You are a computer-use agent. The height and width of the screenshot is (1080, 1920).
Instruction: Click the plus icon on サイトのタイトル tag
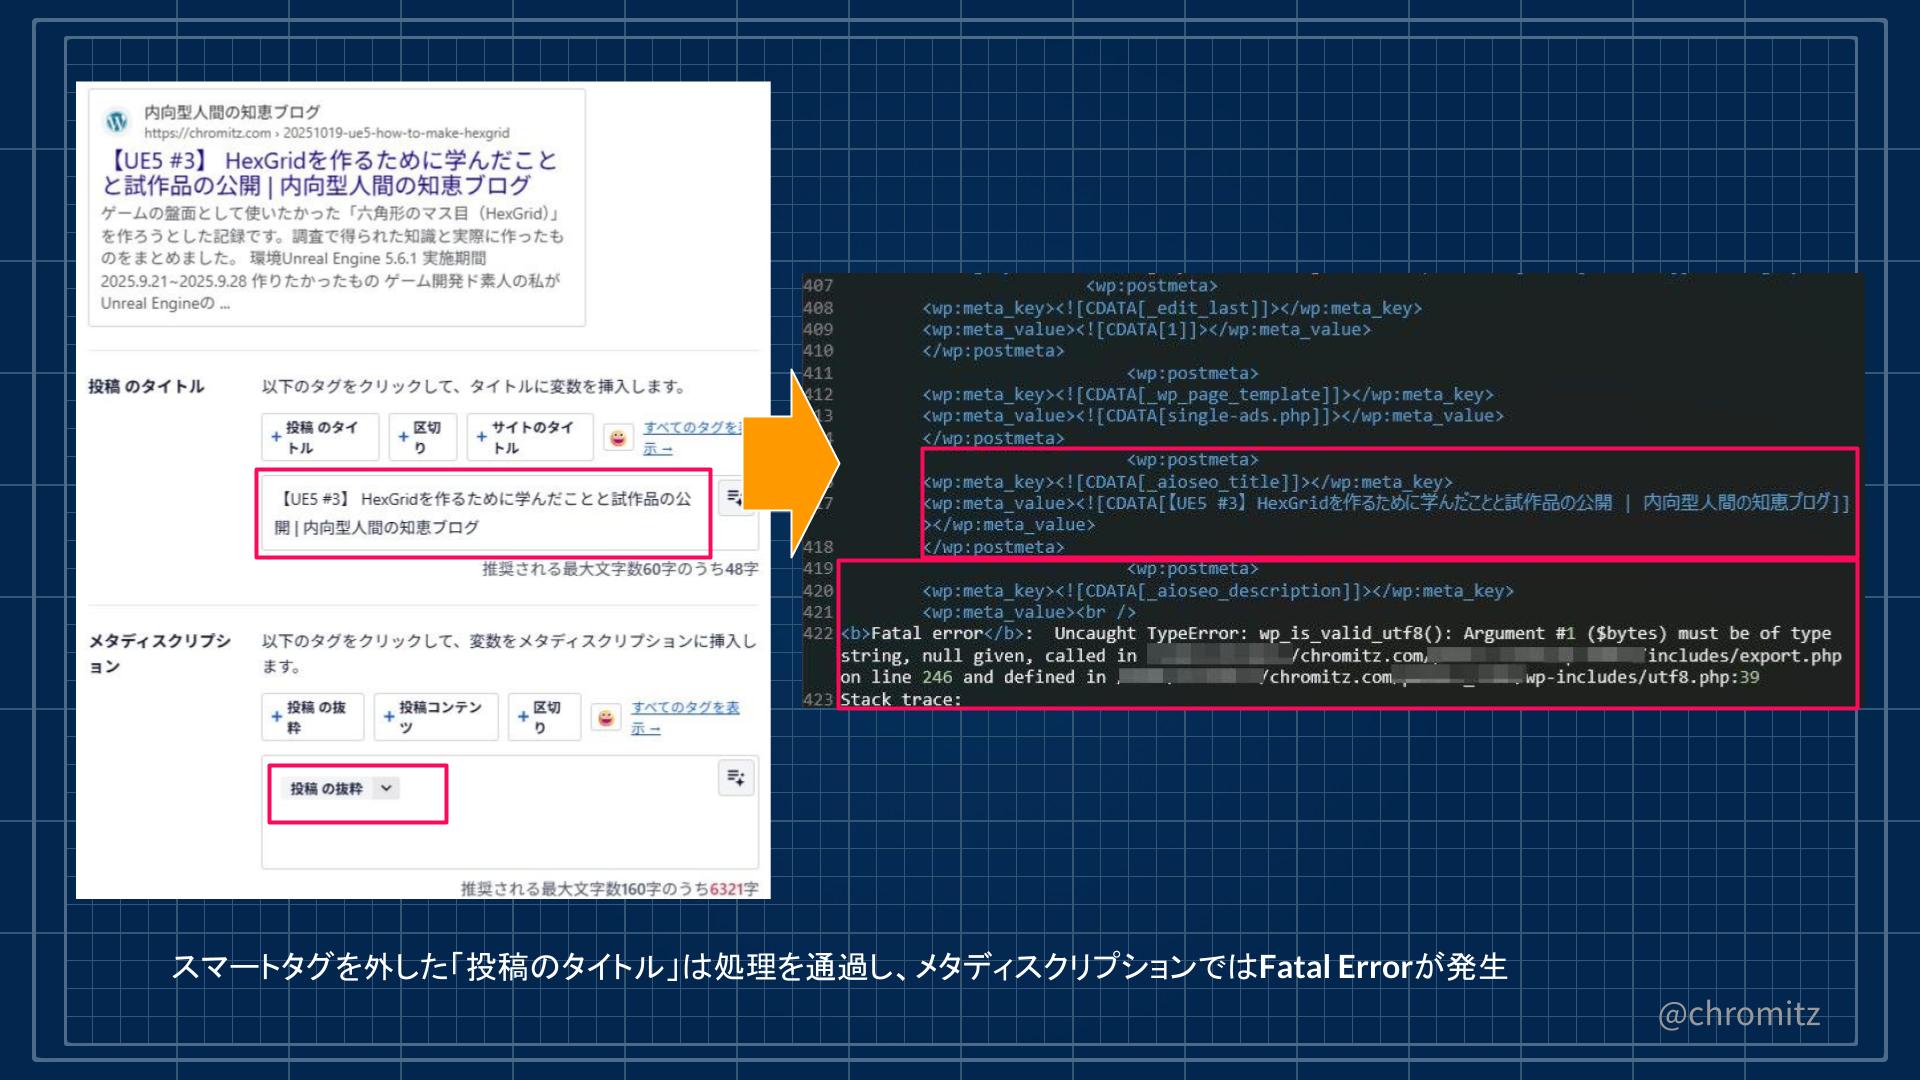tap(483, 436)
